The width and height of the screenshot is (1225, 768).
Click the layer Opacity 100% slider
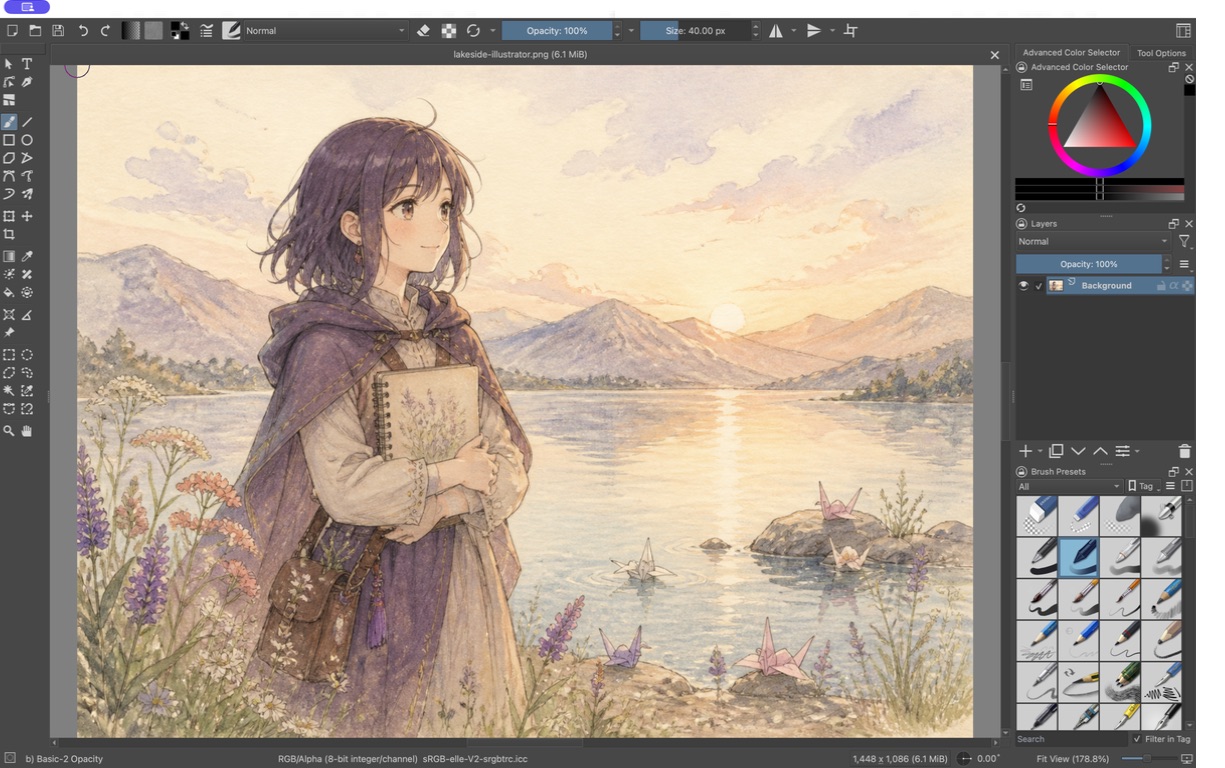pos(1089,264)
